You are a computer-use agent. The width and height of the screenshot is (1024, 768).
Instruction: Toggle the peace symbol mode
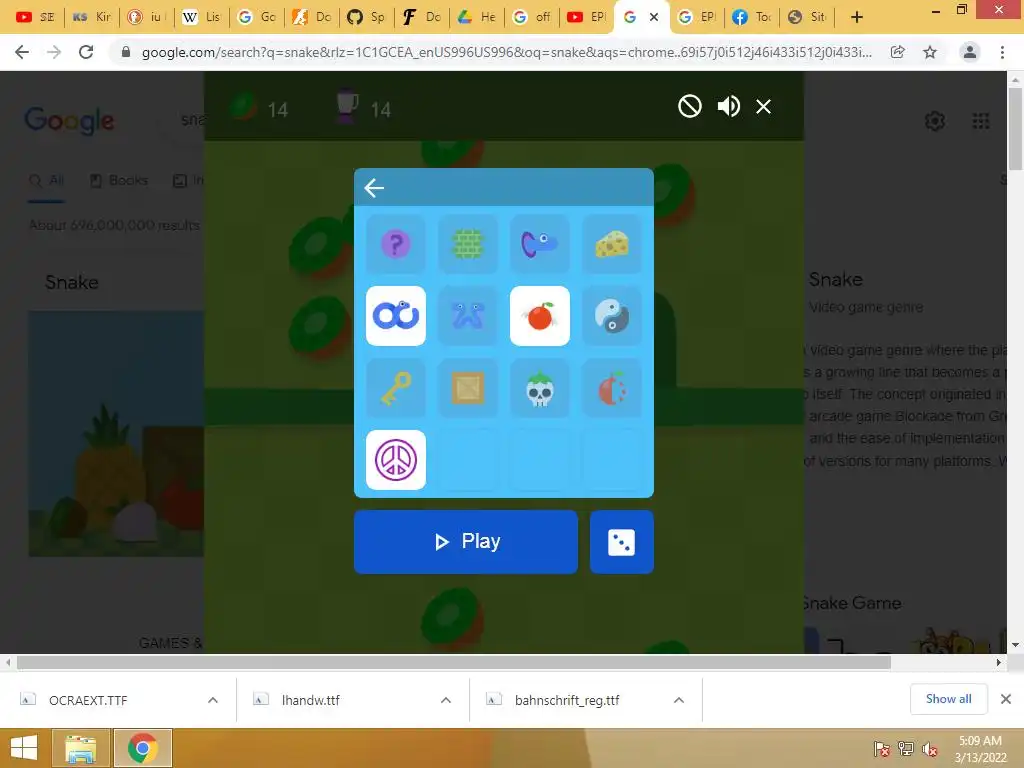click(x=396, y=460)
